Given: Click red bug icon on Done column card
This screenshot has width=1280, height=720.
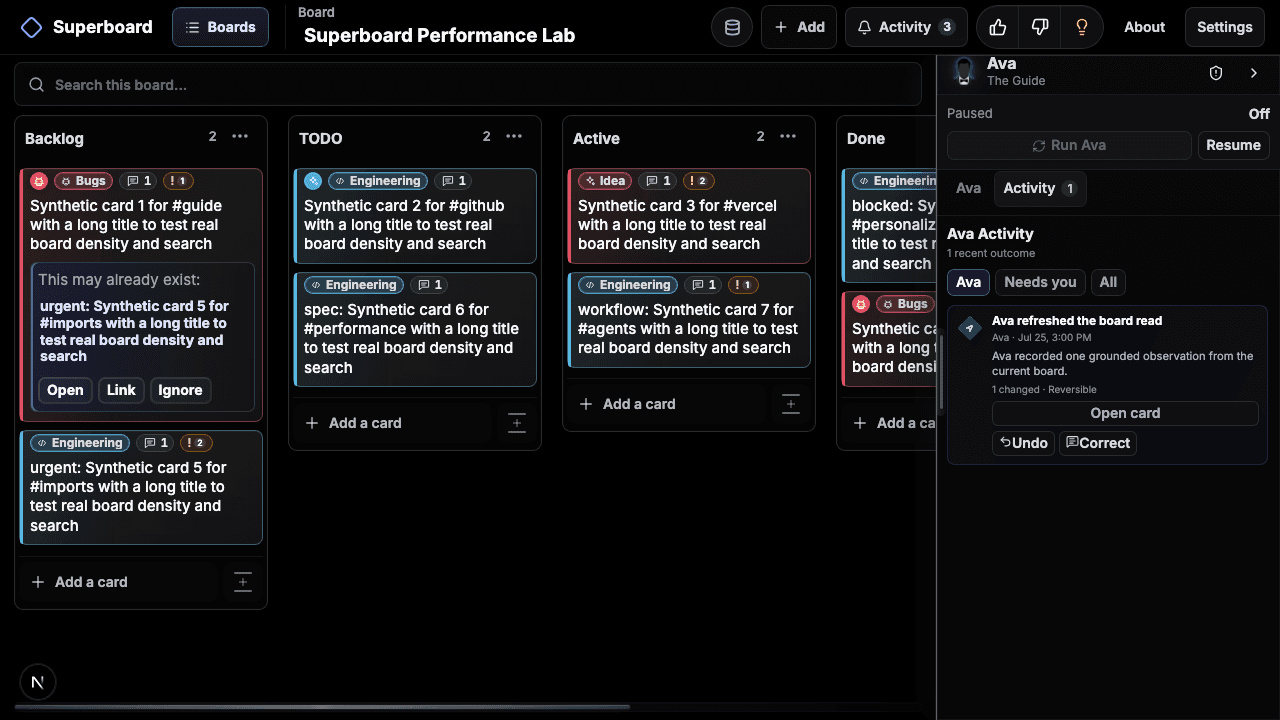Looking at the screenshot, I should (861, 304).
